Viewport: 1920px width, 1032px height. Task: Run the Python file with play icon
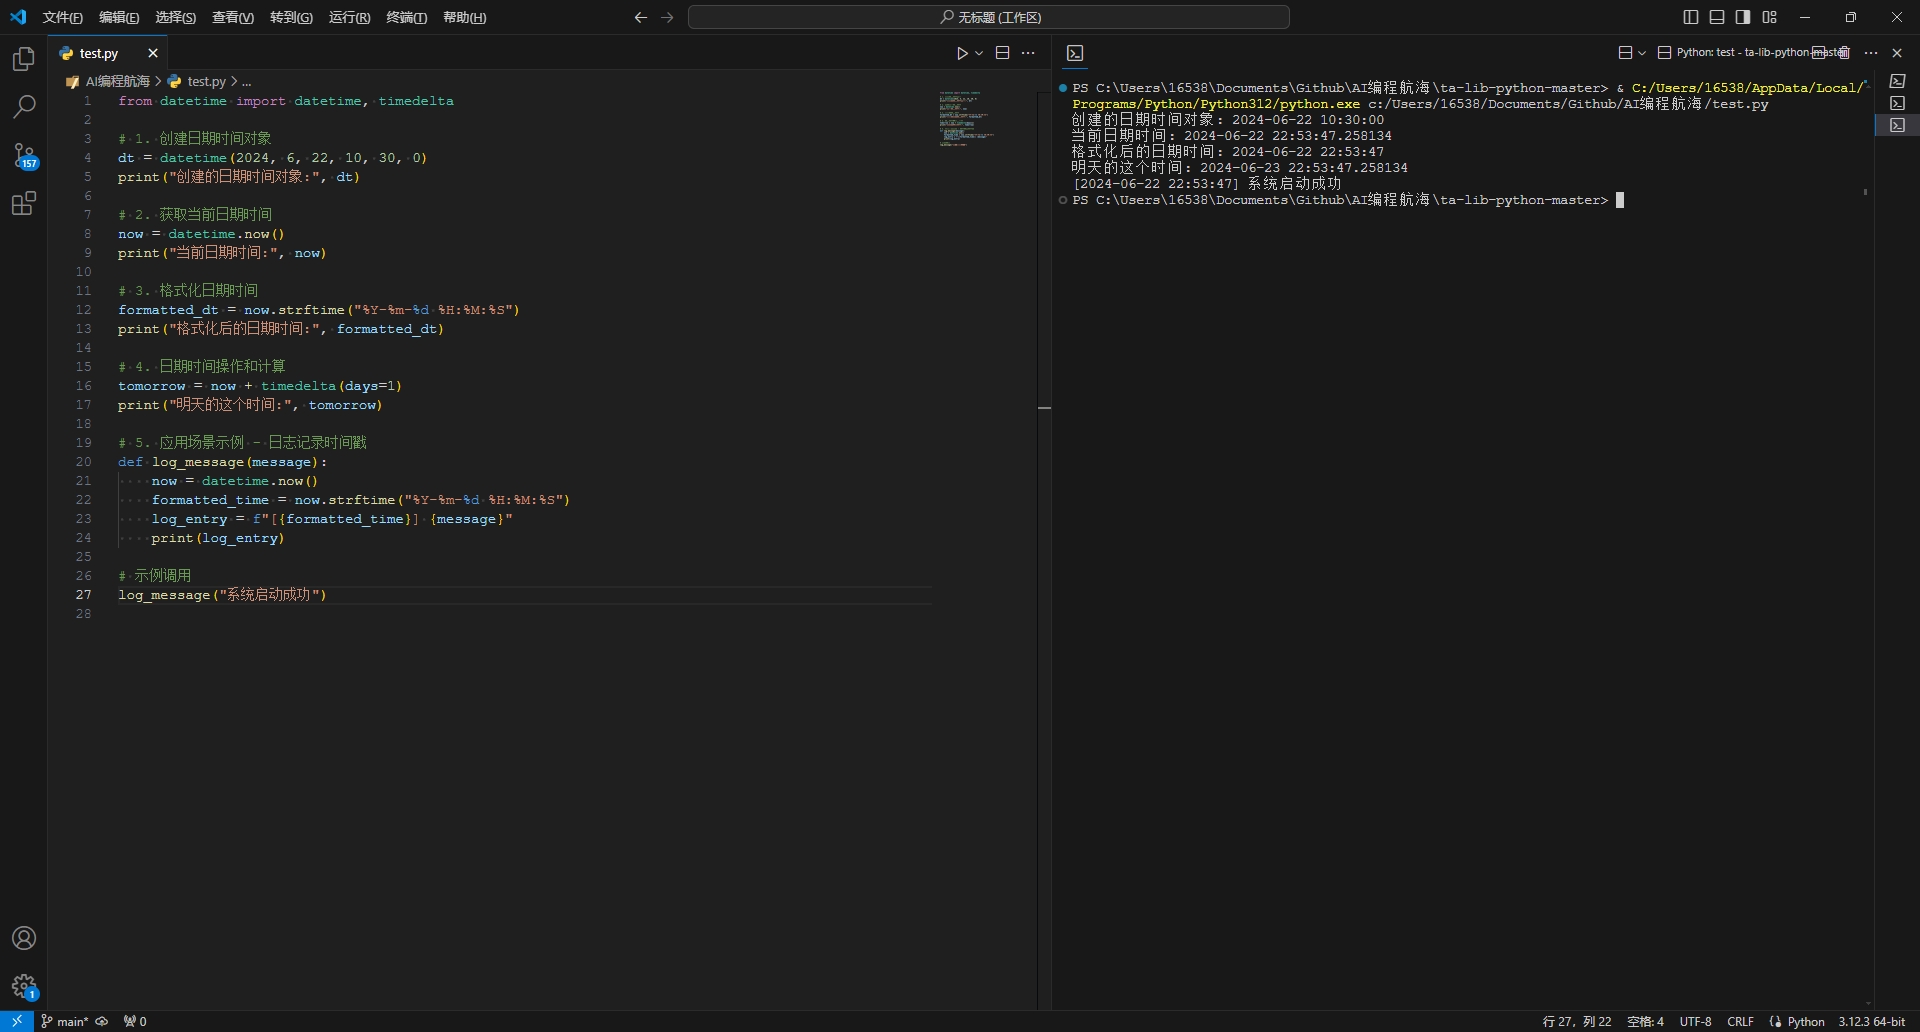[x=961, y=53]
